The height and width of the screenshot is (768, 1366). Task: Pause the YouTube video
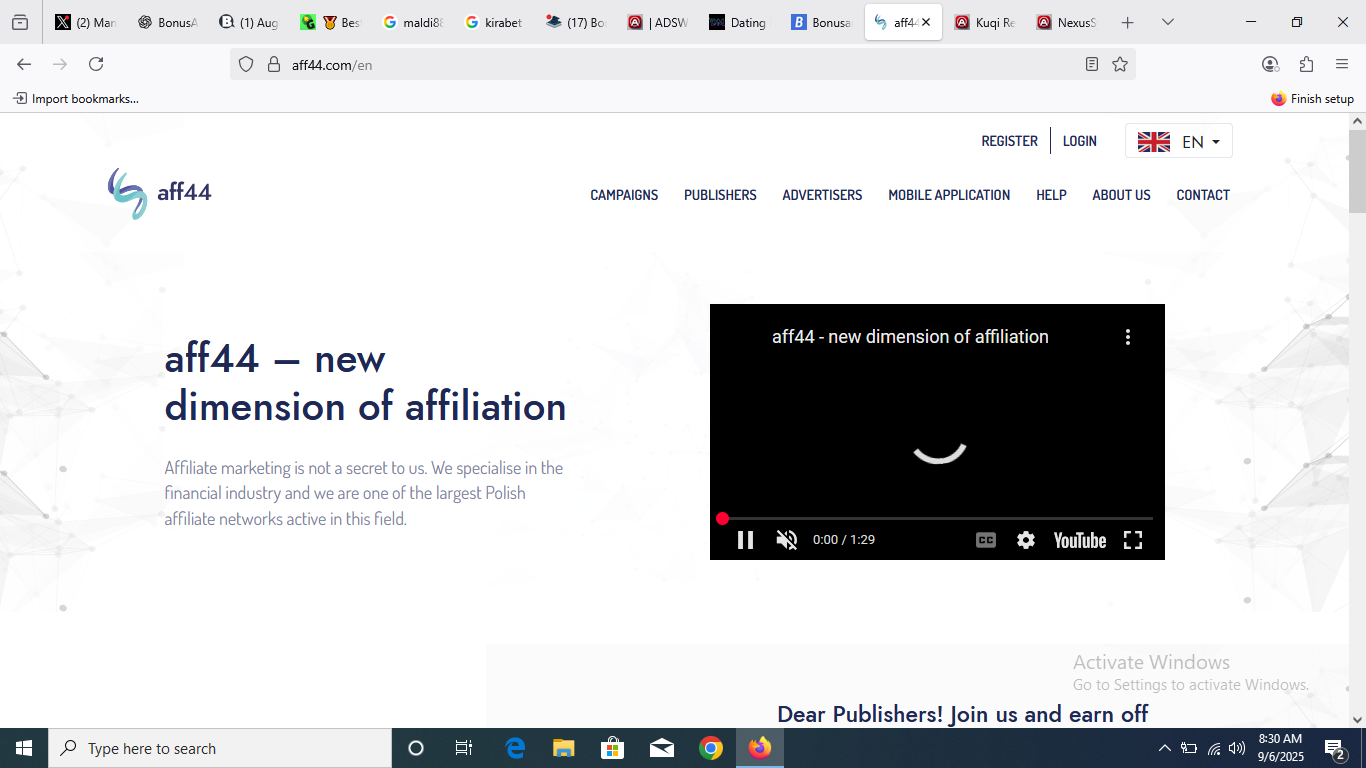745,540
